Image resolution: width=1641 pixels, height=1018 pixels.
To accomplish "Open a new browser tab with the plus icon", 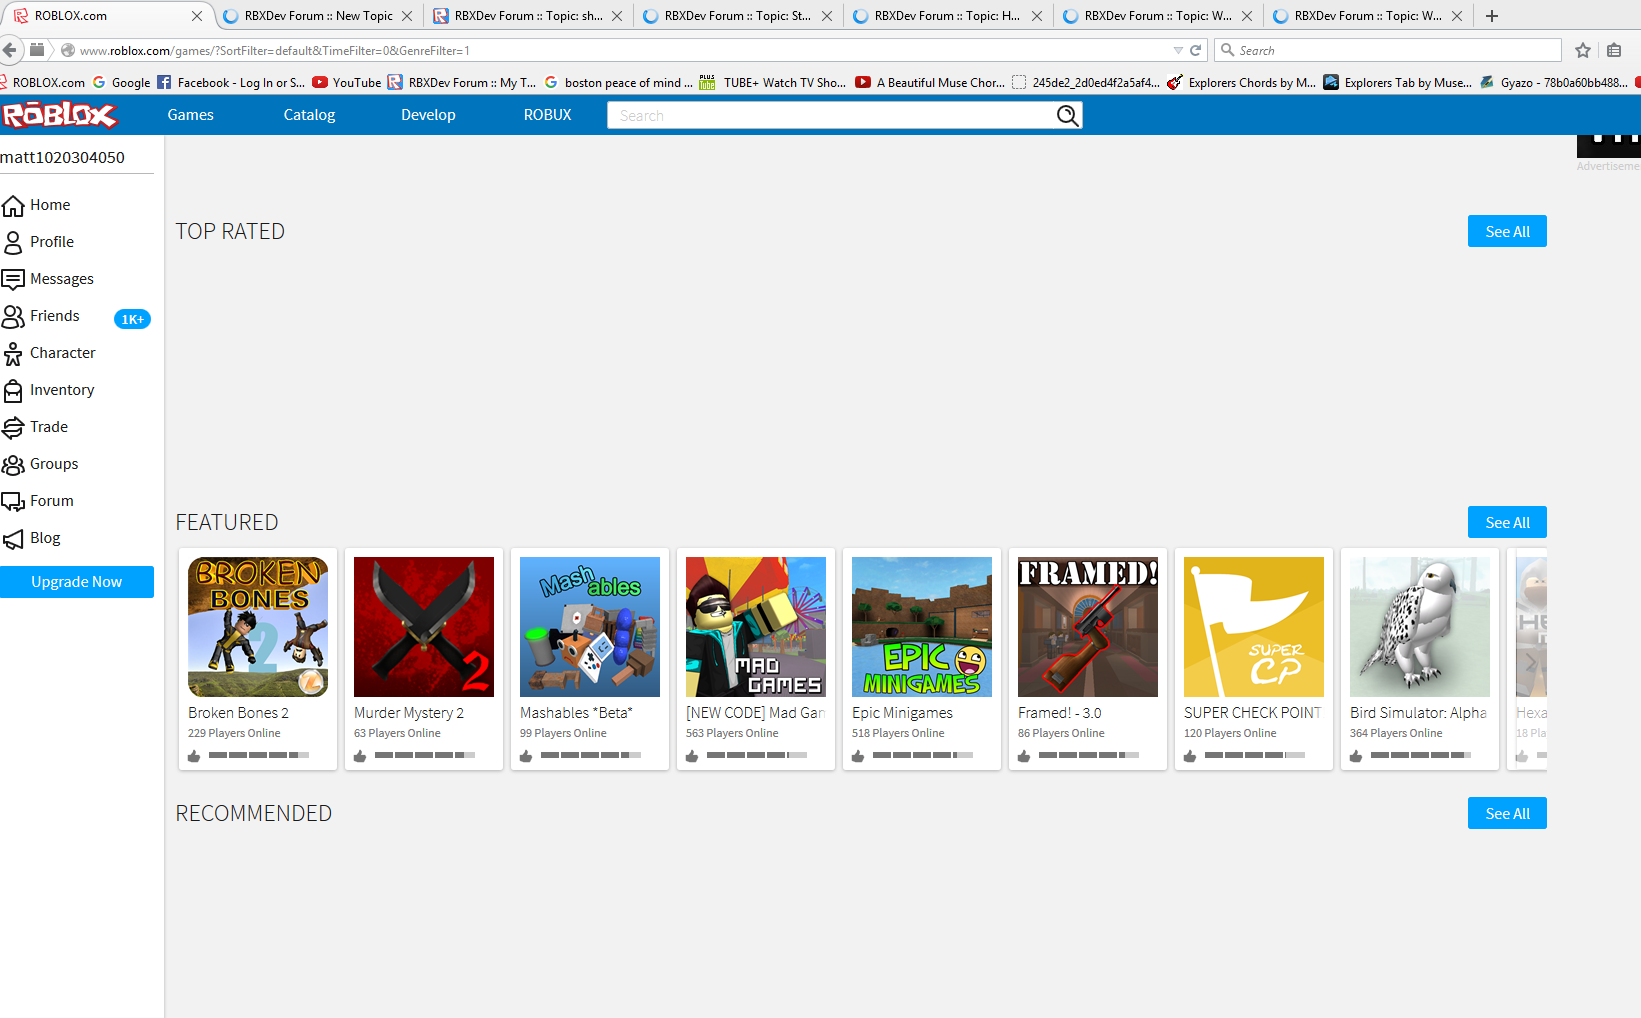I will coord(1492,16).
